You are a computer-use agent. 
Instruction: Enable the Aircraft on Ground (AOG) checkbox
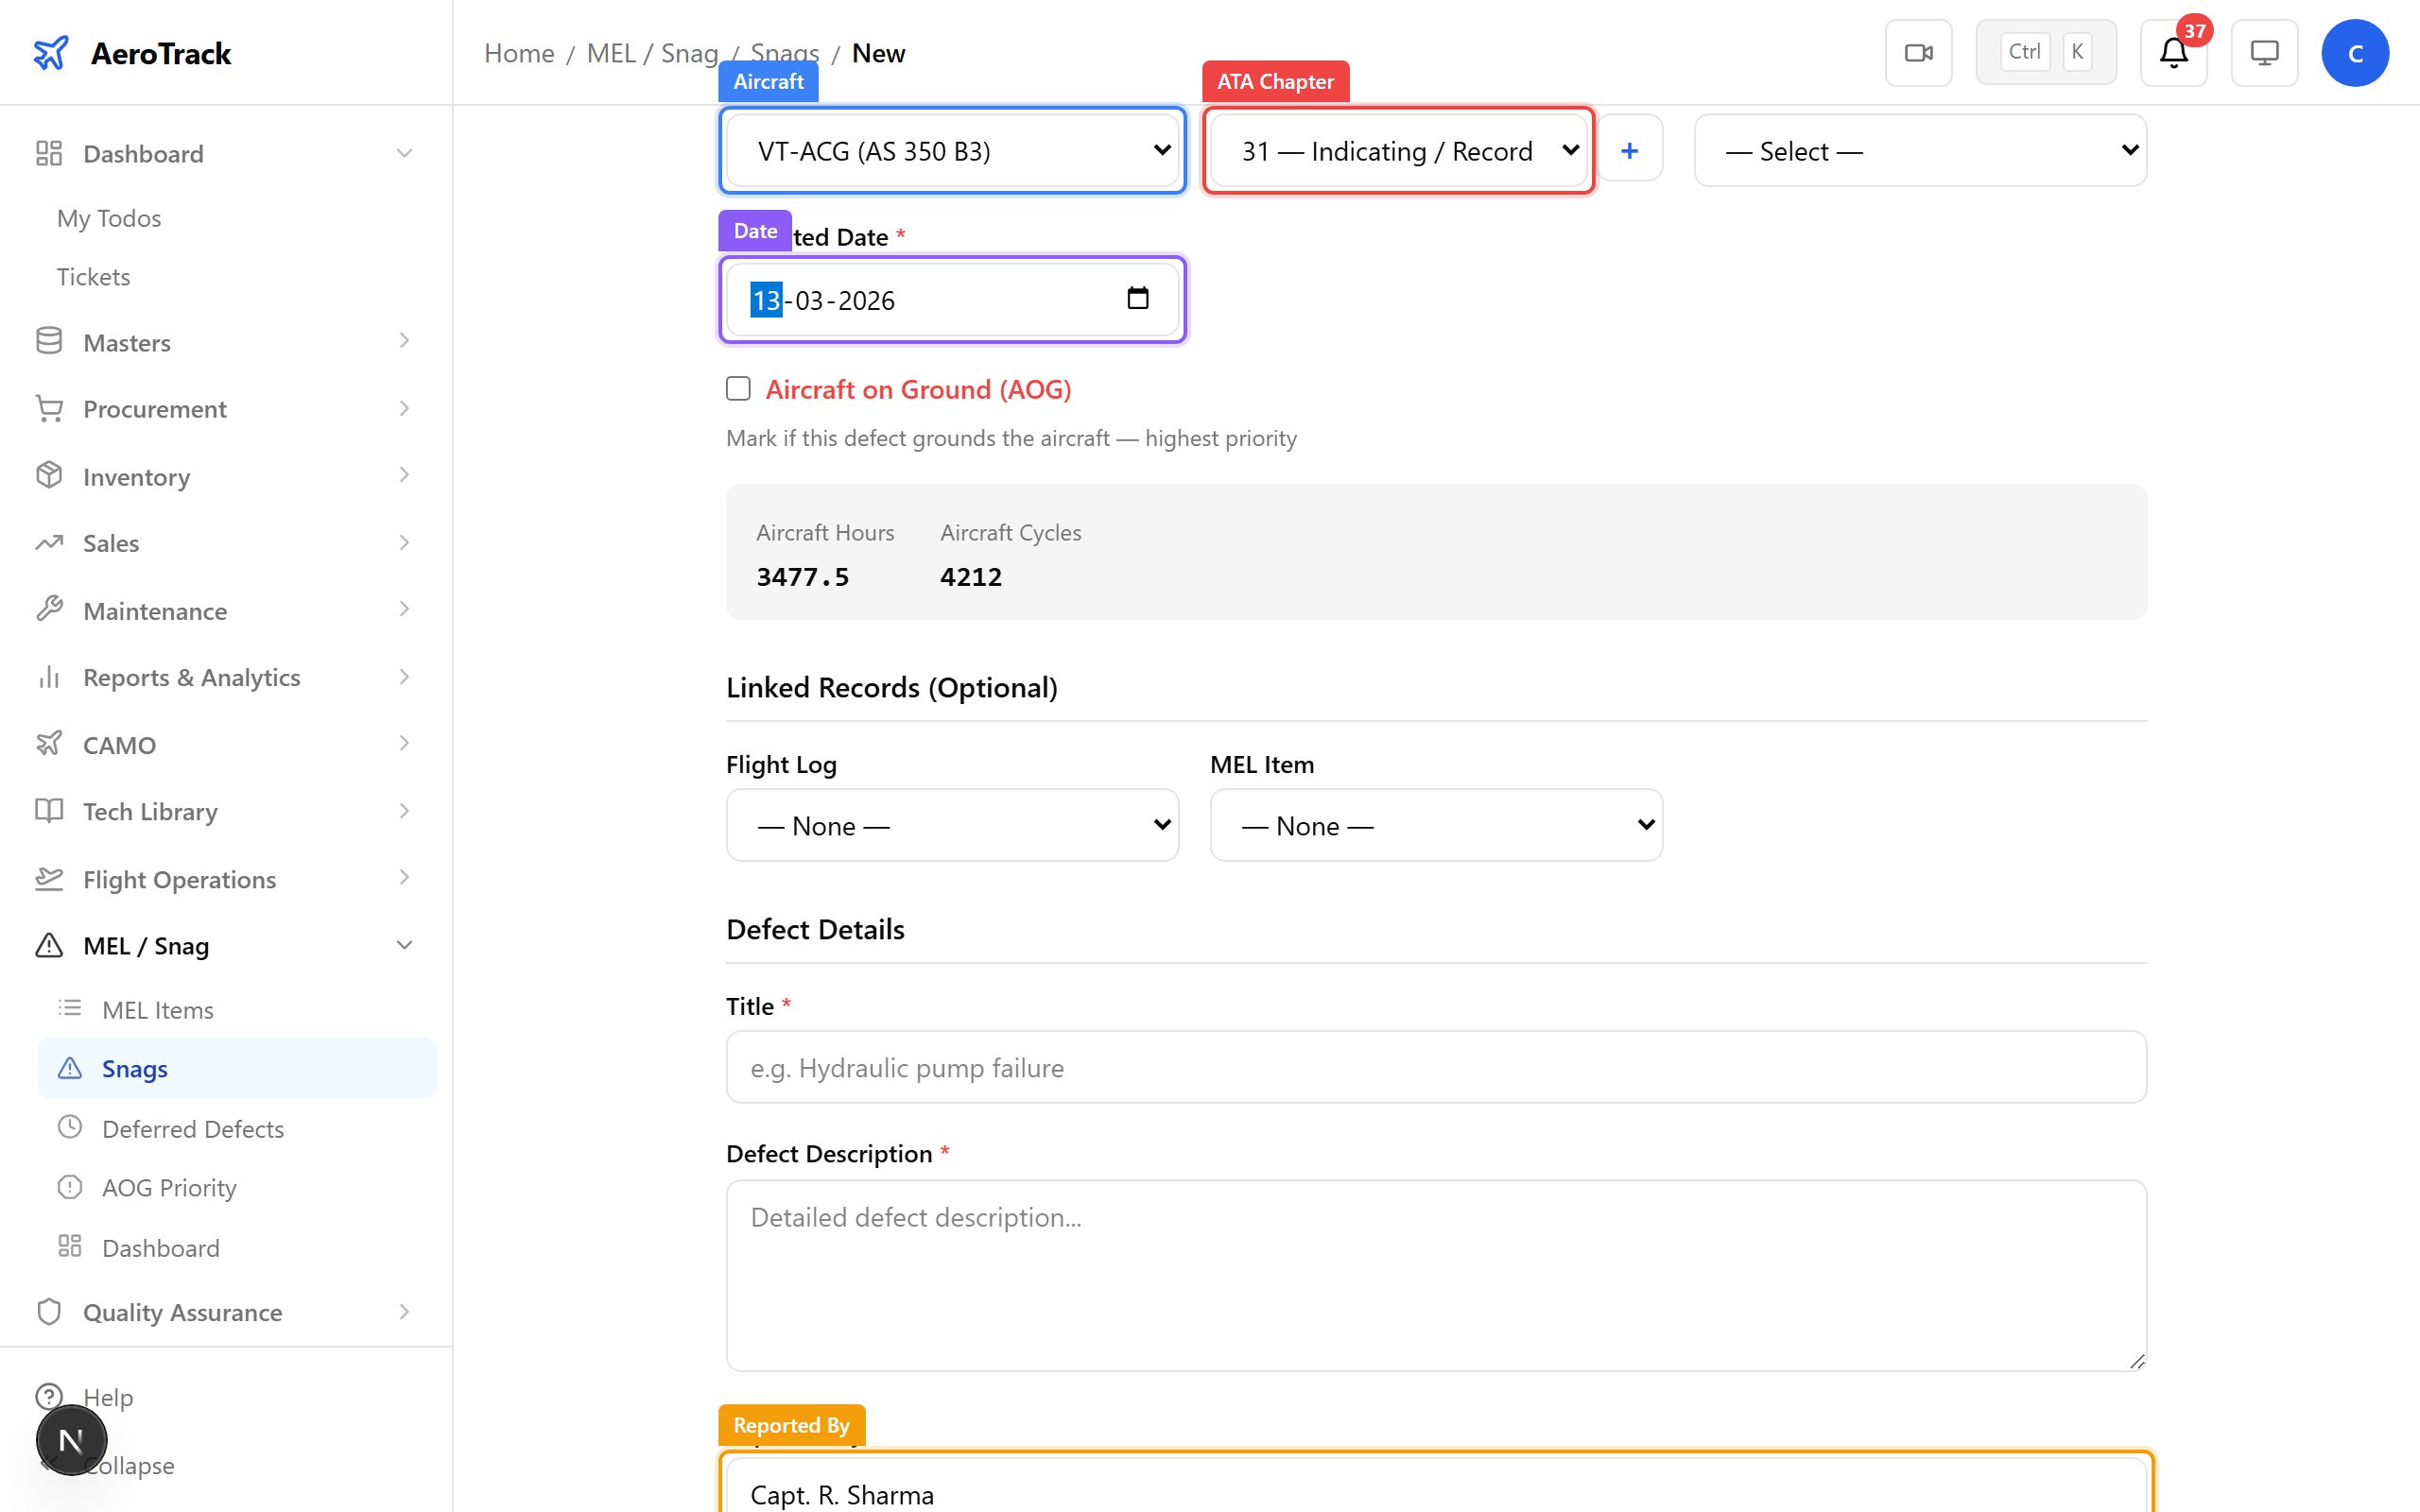[x=738, y=388]
